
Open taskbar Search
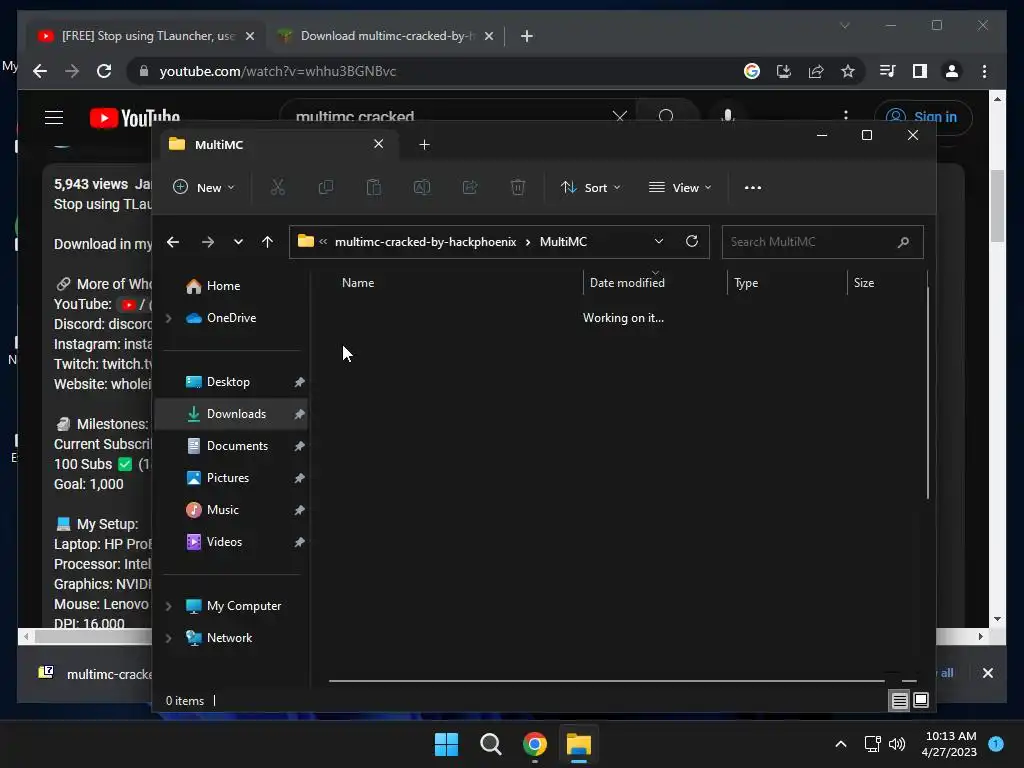(x=490, y=744)
